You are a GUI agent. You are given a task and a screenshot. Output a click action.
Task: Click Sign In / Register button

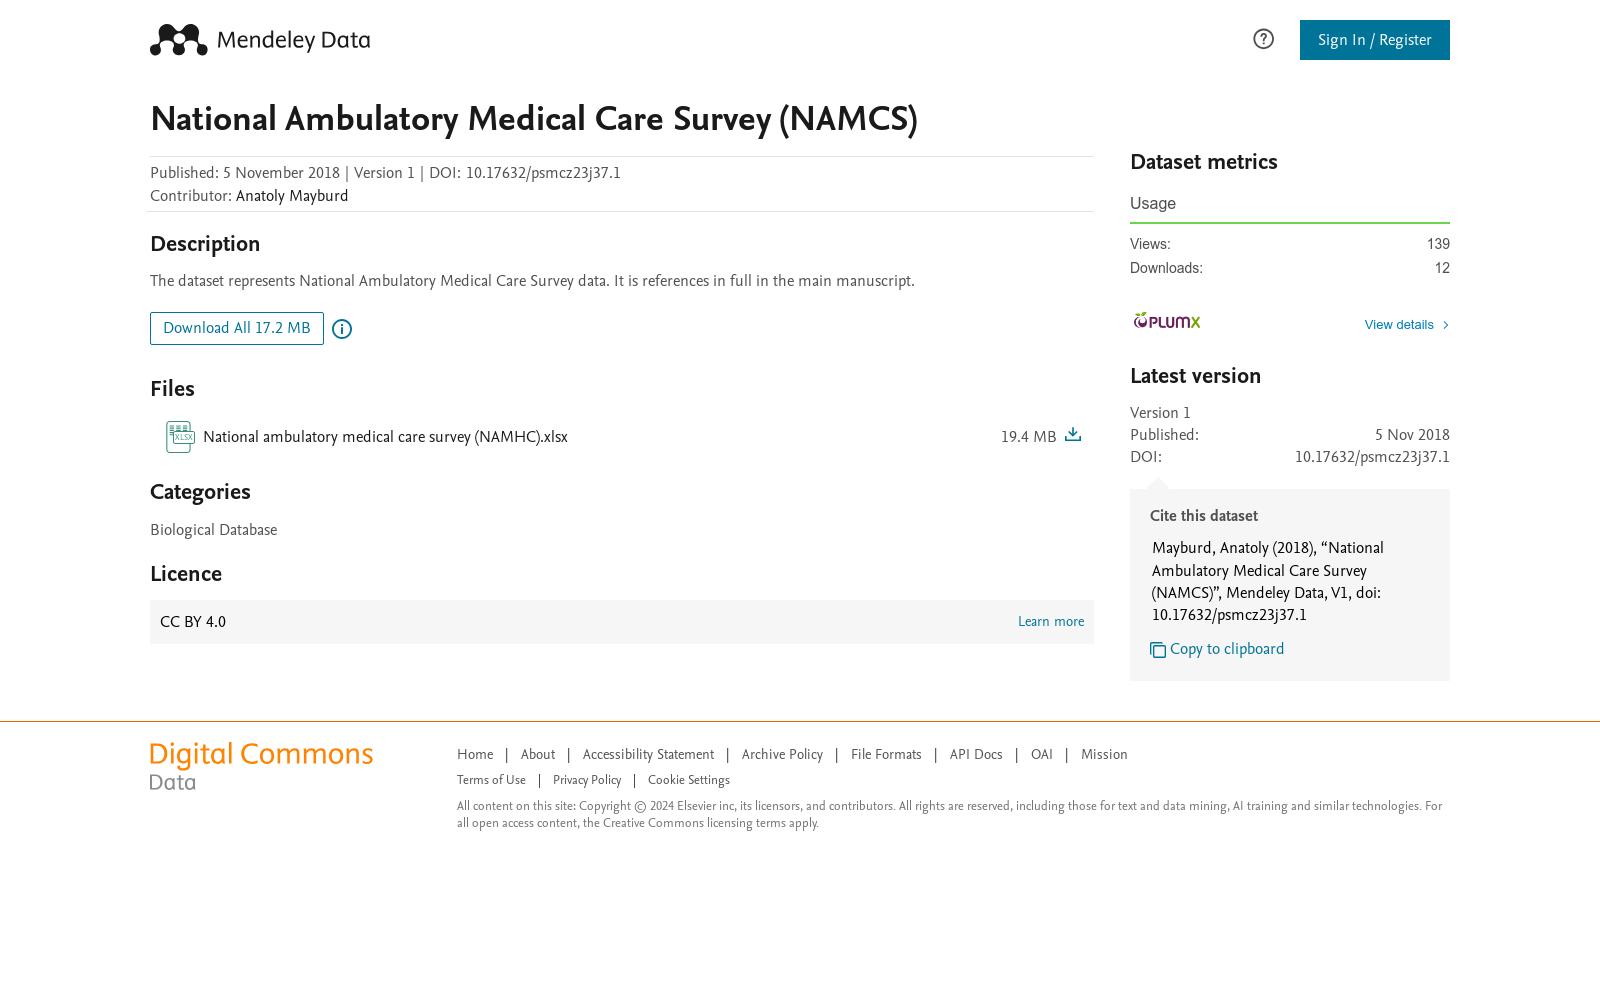(1375, 40)
